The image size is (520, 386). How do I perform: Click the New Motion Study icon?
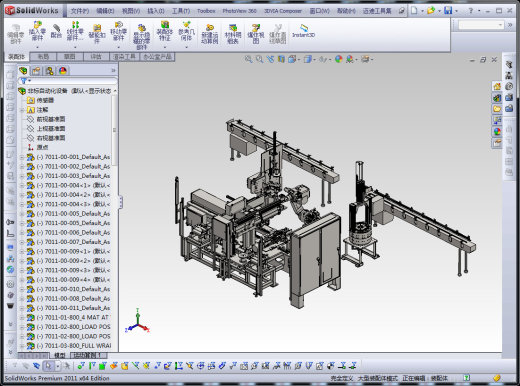pos(210,34)
